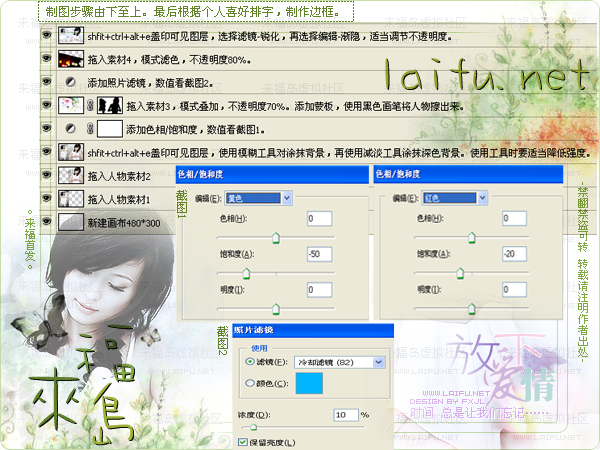Click the blue photo filter color swatch

309,383
